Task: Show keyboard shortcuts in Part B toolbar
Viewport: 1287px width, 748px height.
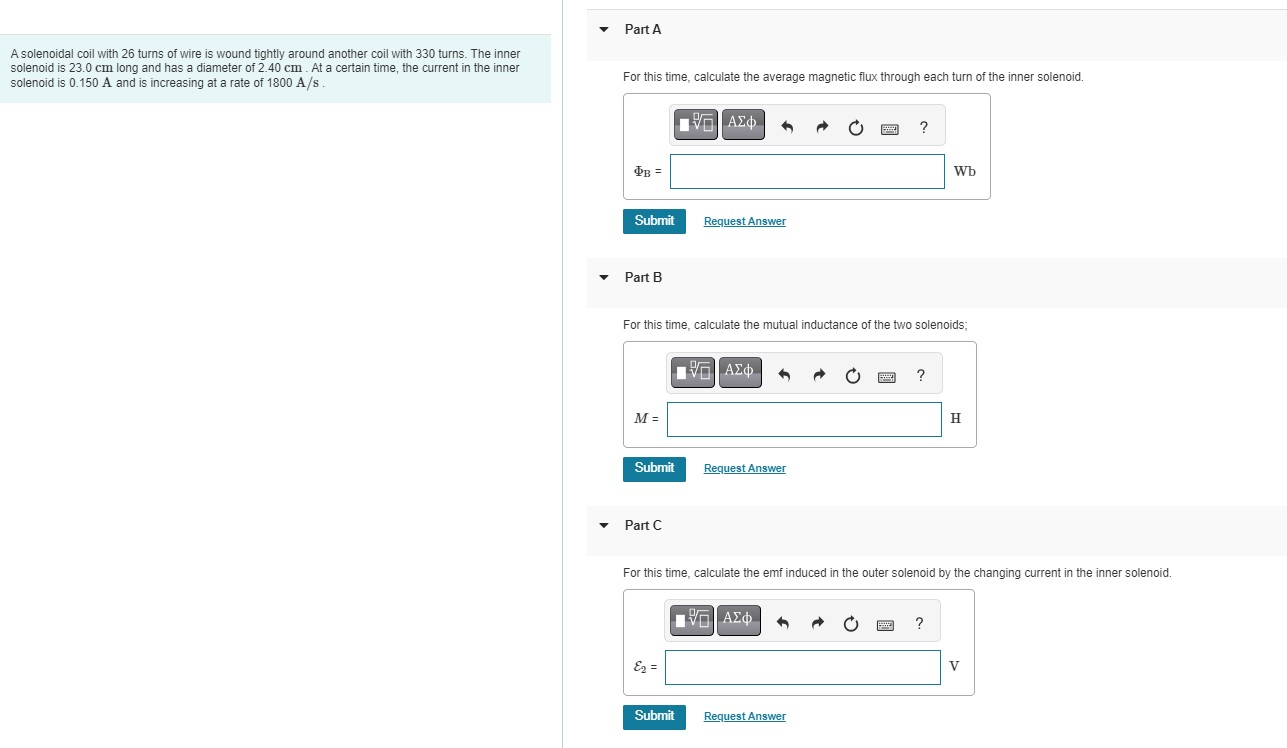Action: pos(886,376)
